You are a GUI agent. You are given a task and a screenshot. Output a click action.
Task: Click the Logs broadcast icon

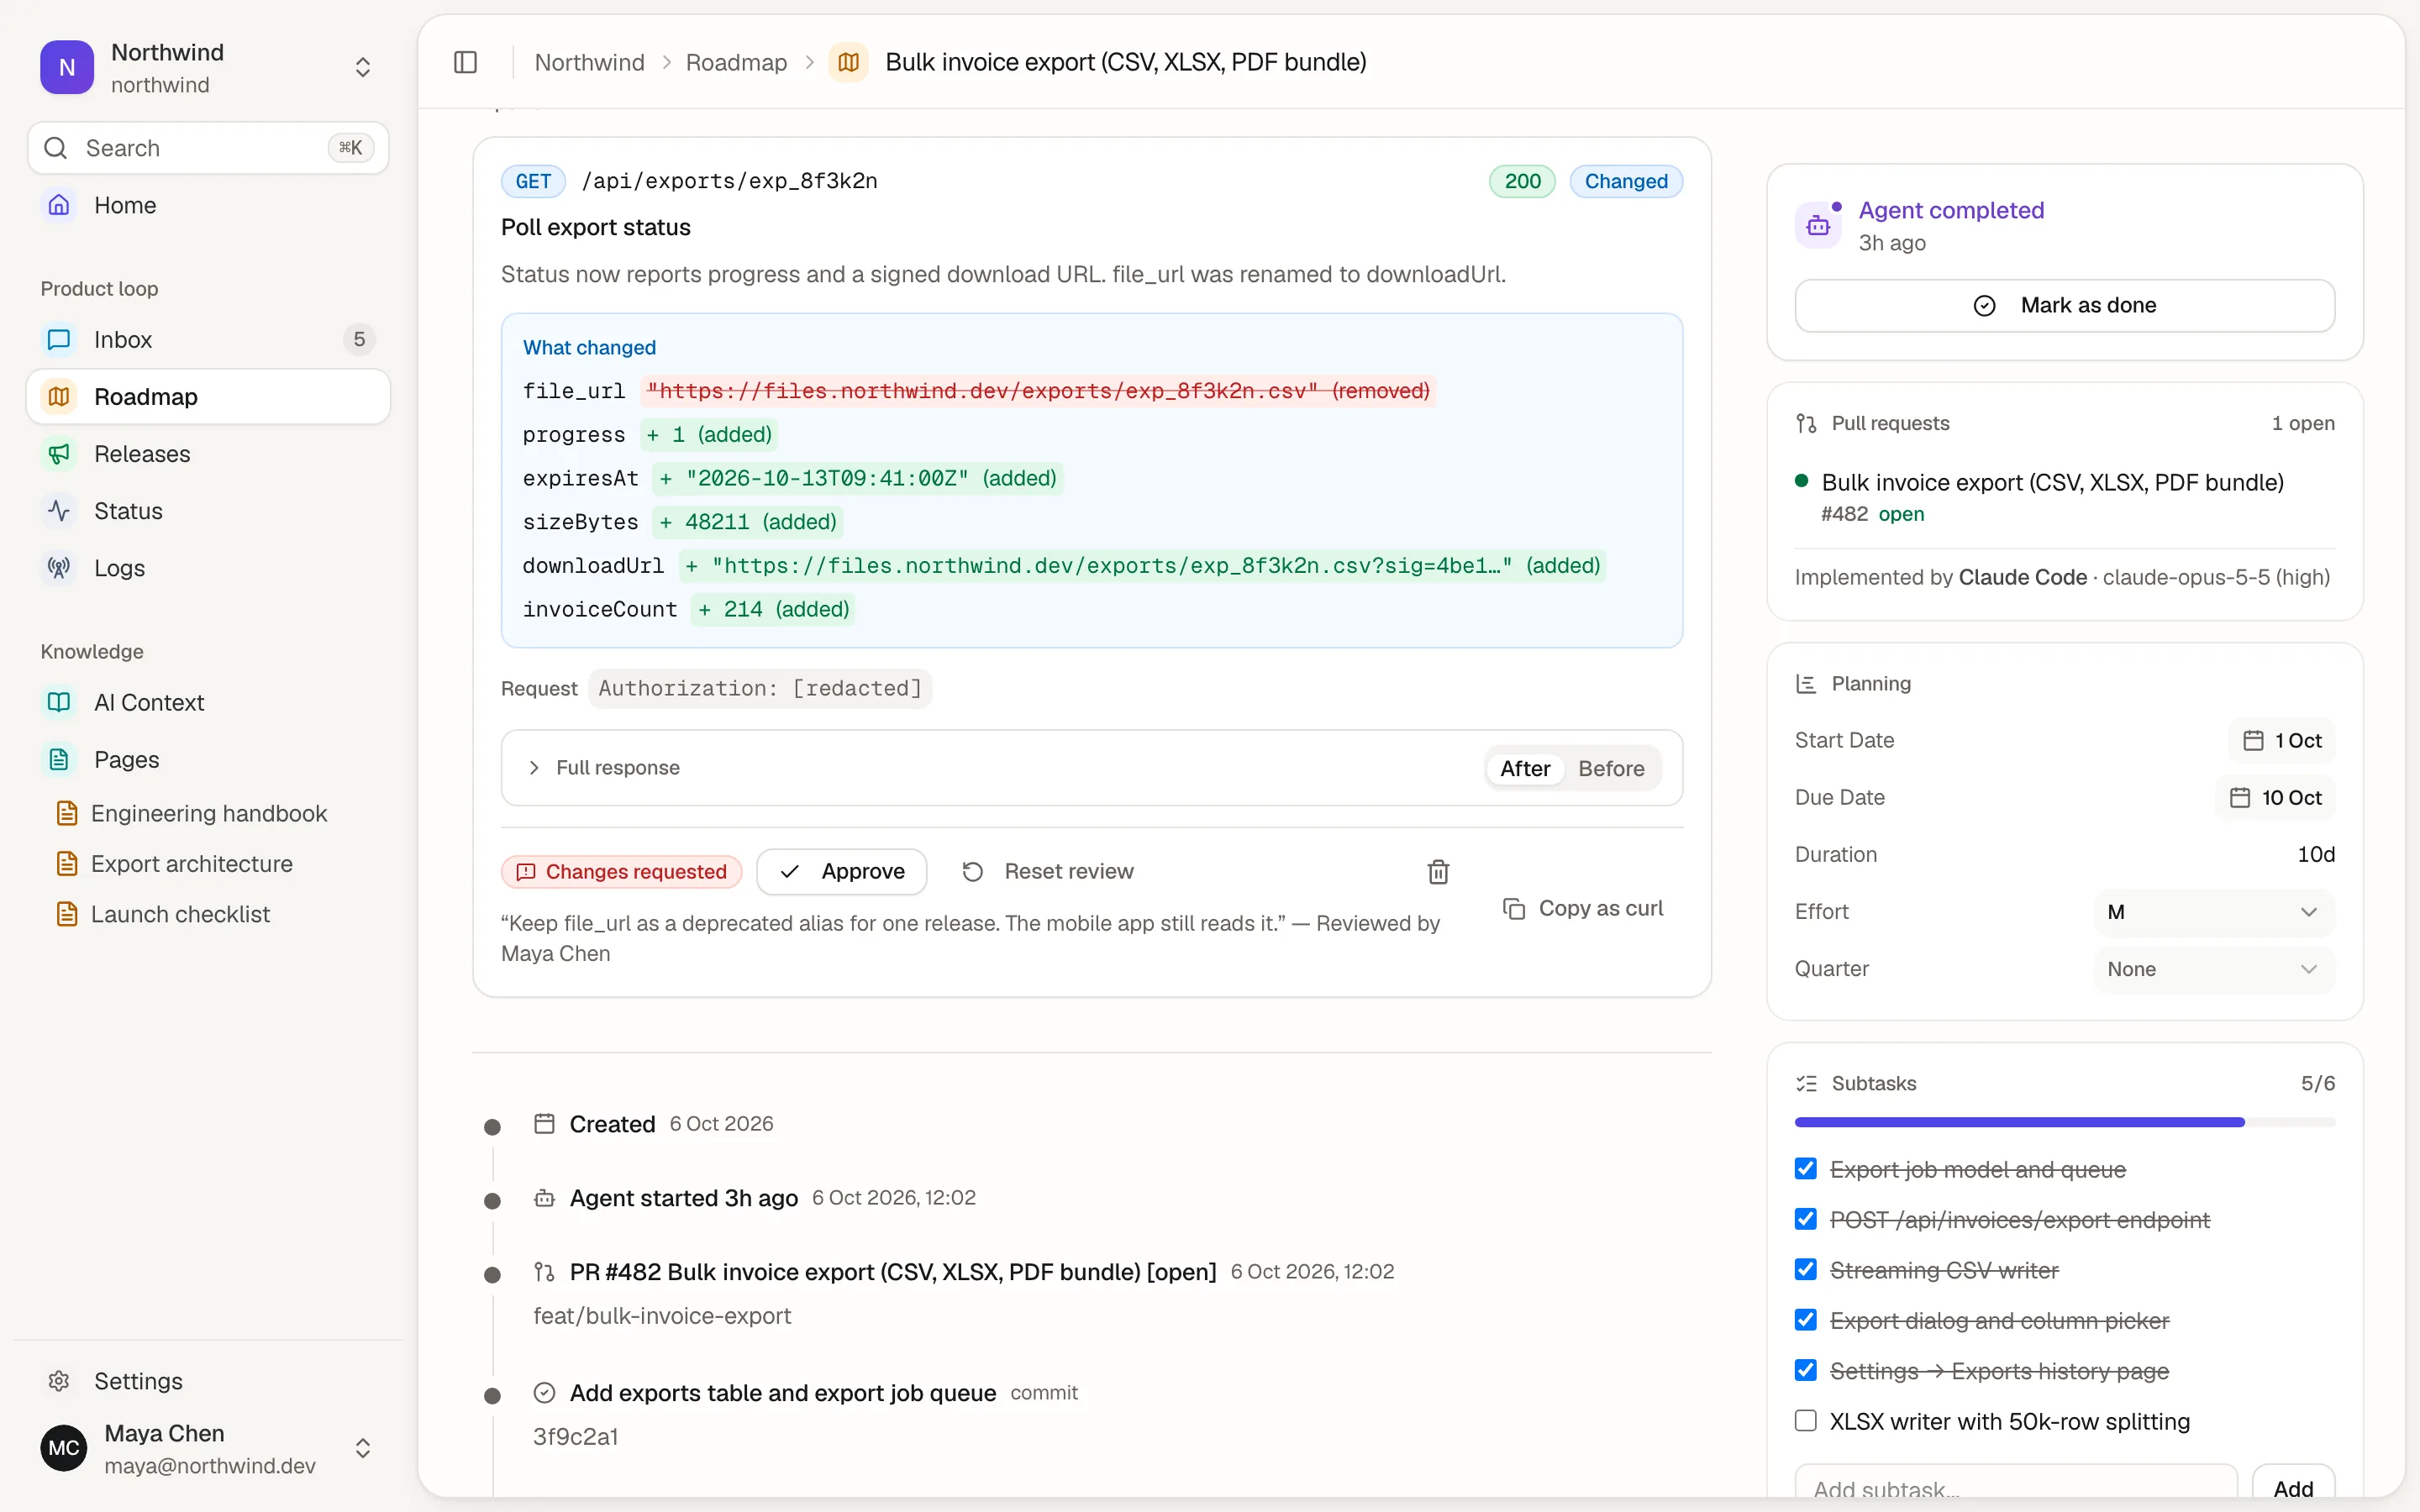click(x=59, y=568)
